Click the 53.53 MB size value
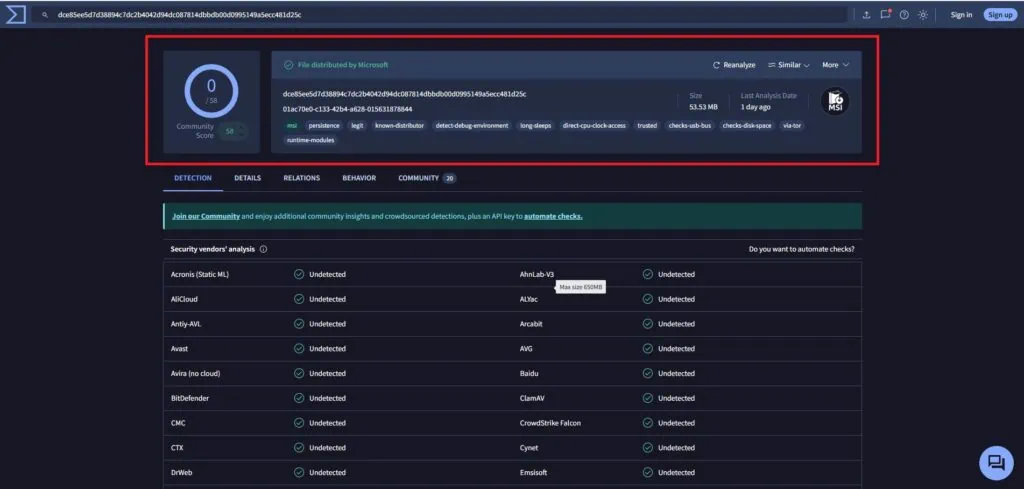1024x489 pixels. coord(703,106)
